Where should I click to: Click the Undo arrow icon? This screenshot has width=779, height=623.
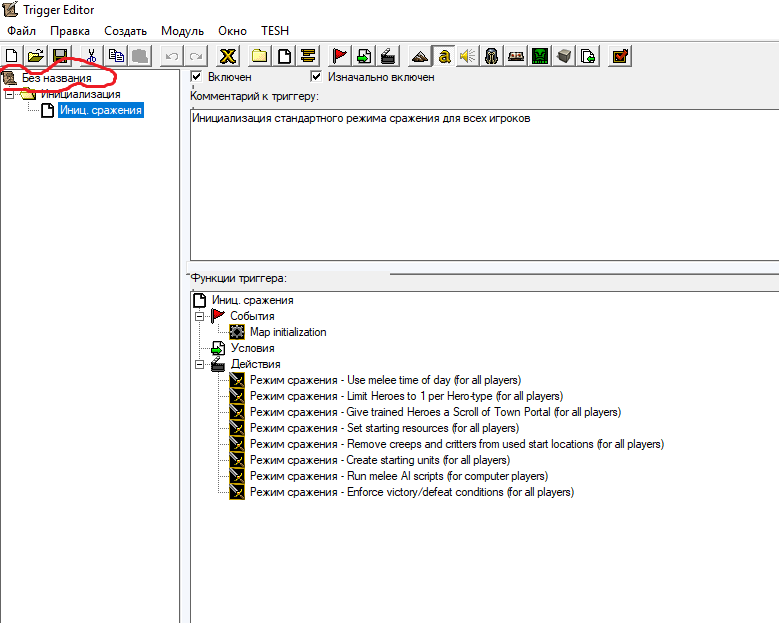click(172, 56)
